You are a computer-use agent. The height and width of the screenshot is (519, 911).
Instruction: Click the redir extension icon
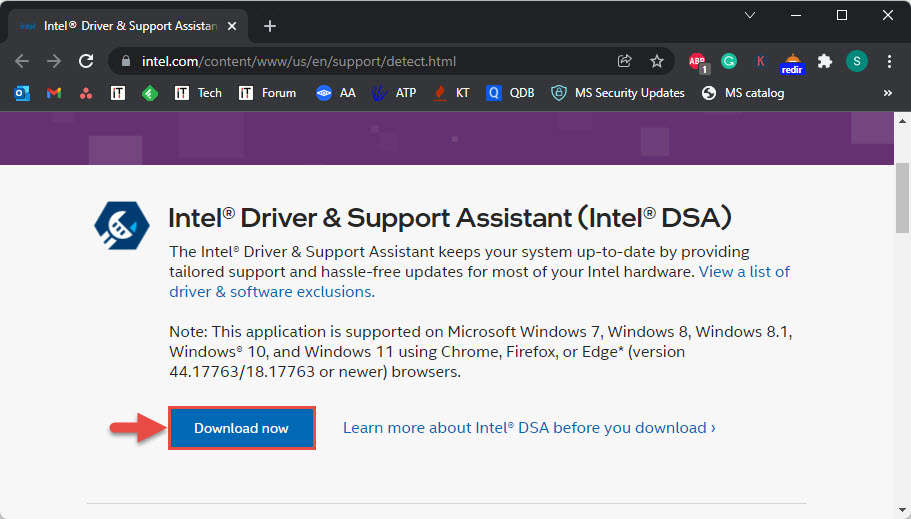[x=792, y=63]
